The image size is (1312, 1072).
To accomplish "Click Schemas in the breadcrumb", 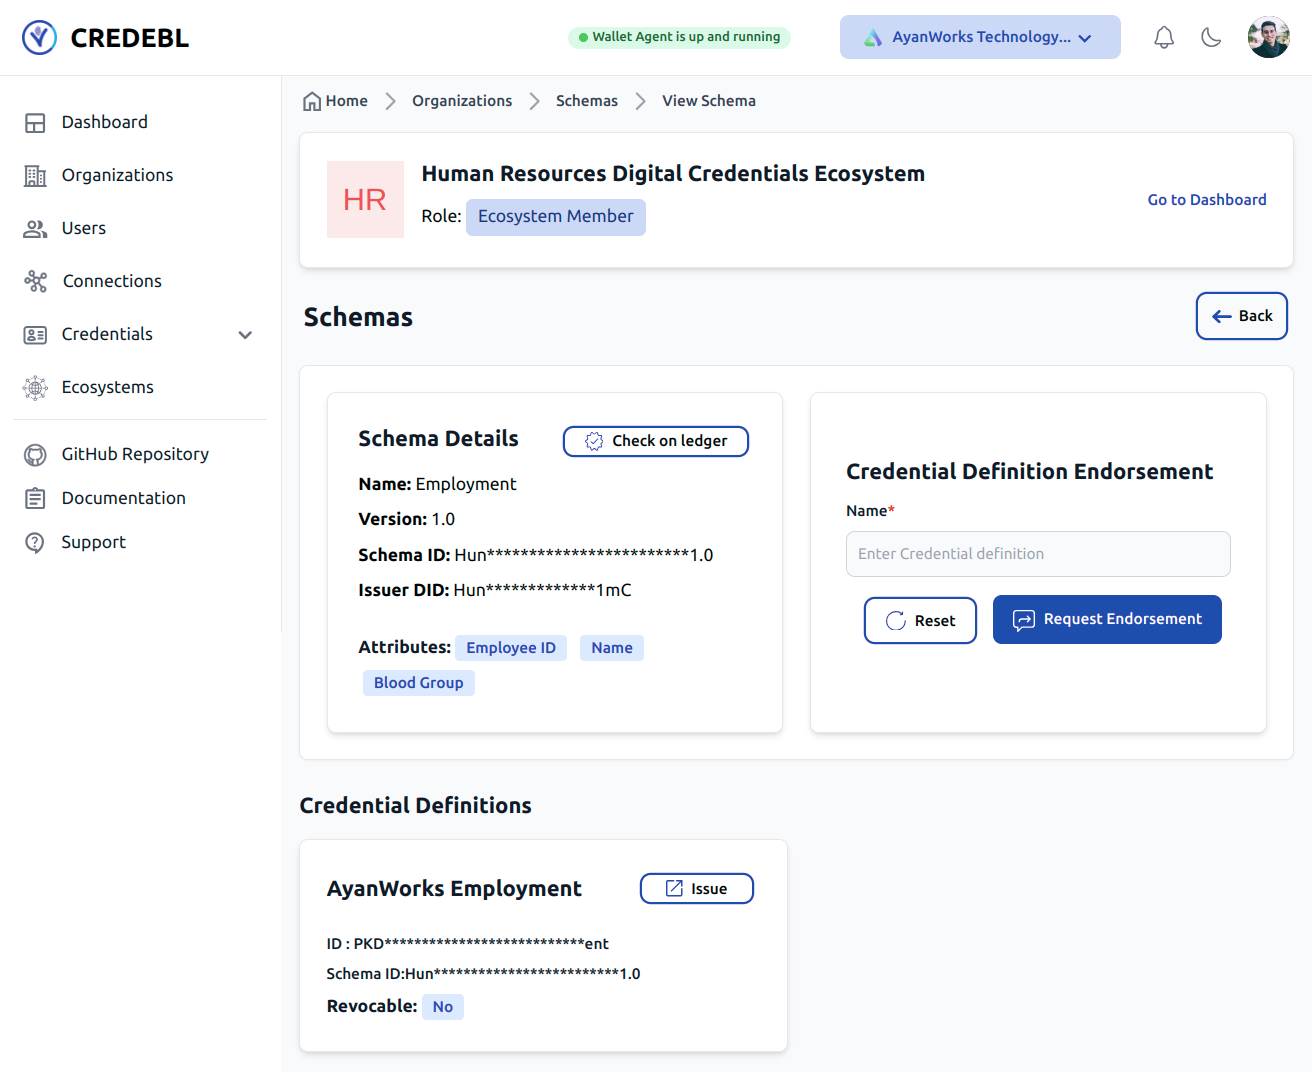I will 586,101.
